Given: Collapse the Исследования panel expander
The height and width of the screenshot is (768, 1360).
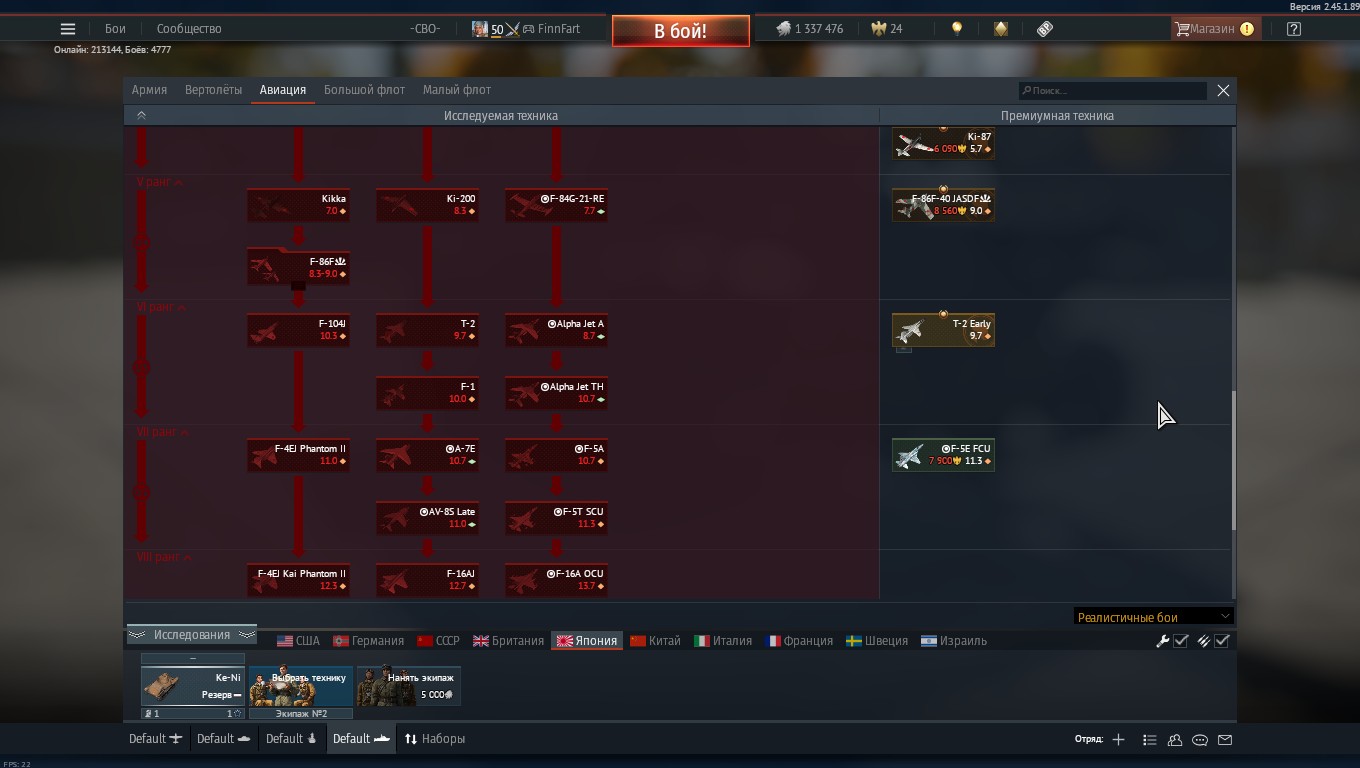Looking at the screenshot, I should coord(191,635).
